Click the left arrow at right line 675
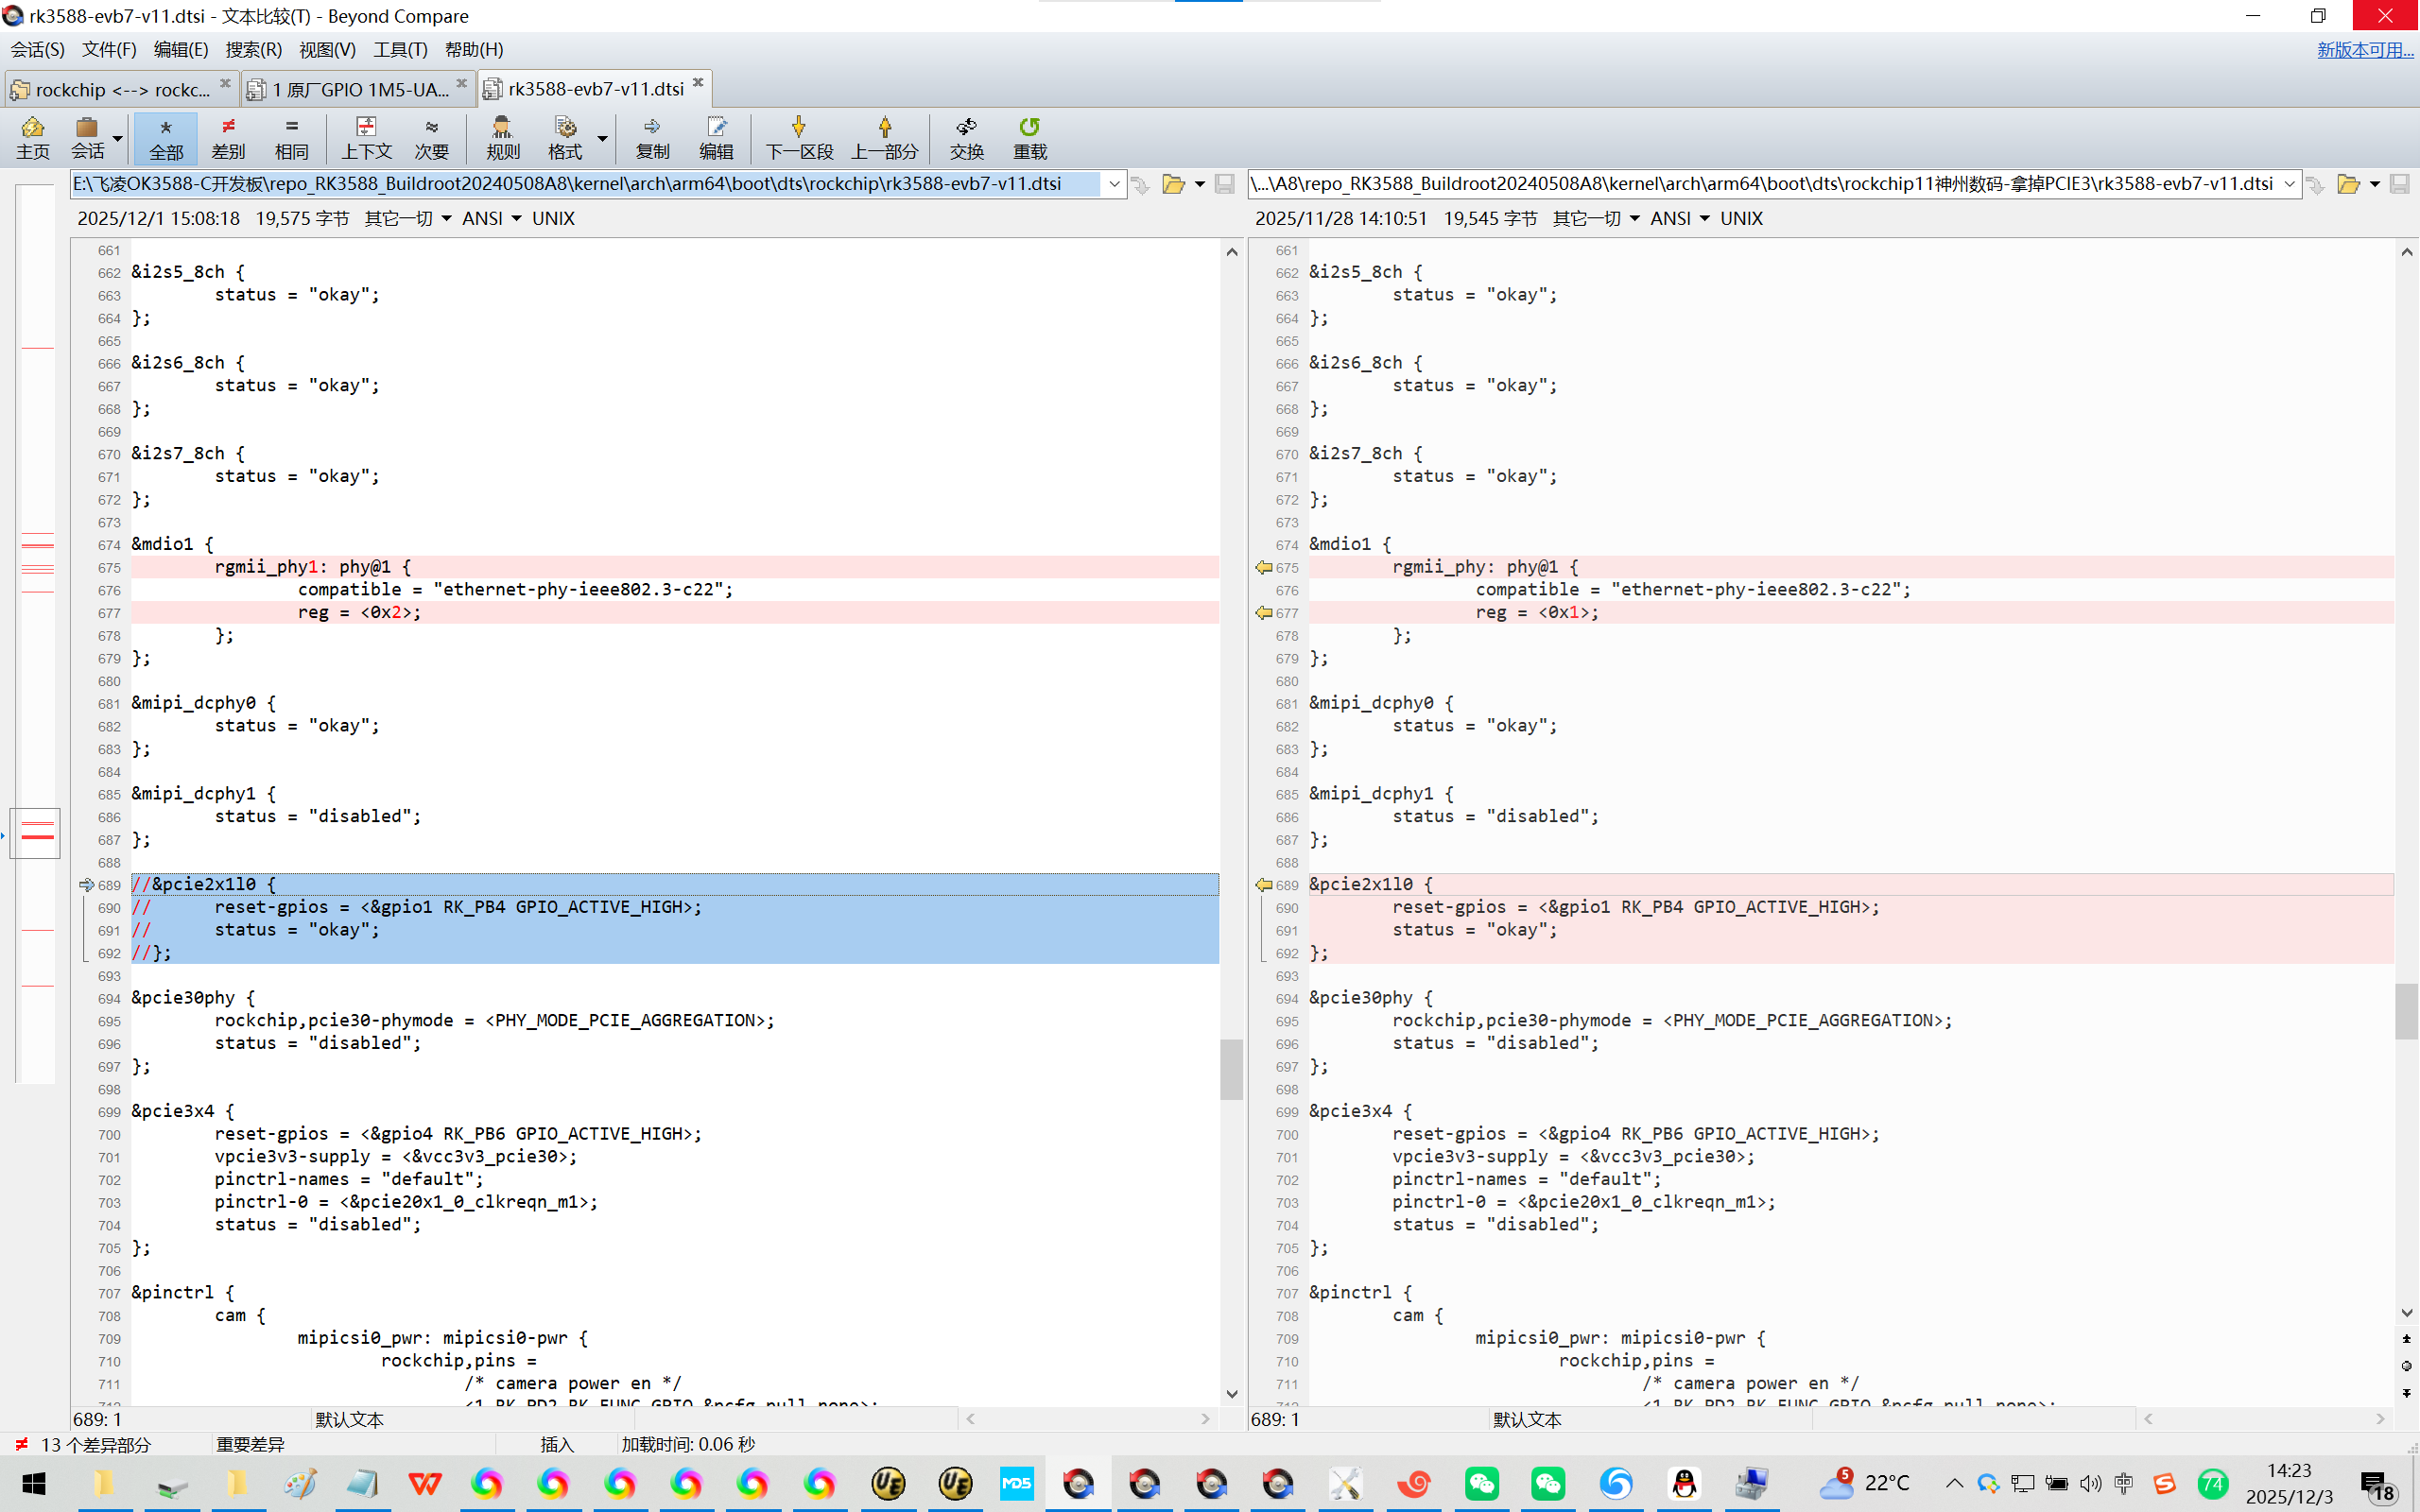Screen dimensions: 2420x1512 coord(1264,567)
